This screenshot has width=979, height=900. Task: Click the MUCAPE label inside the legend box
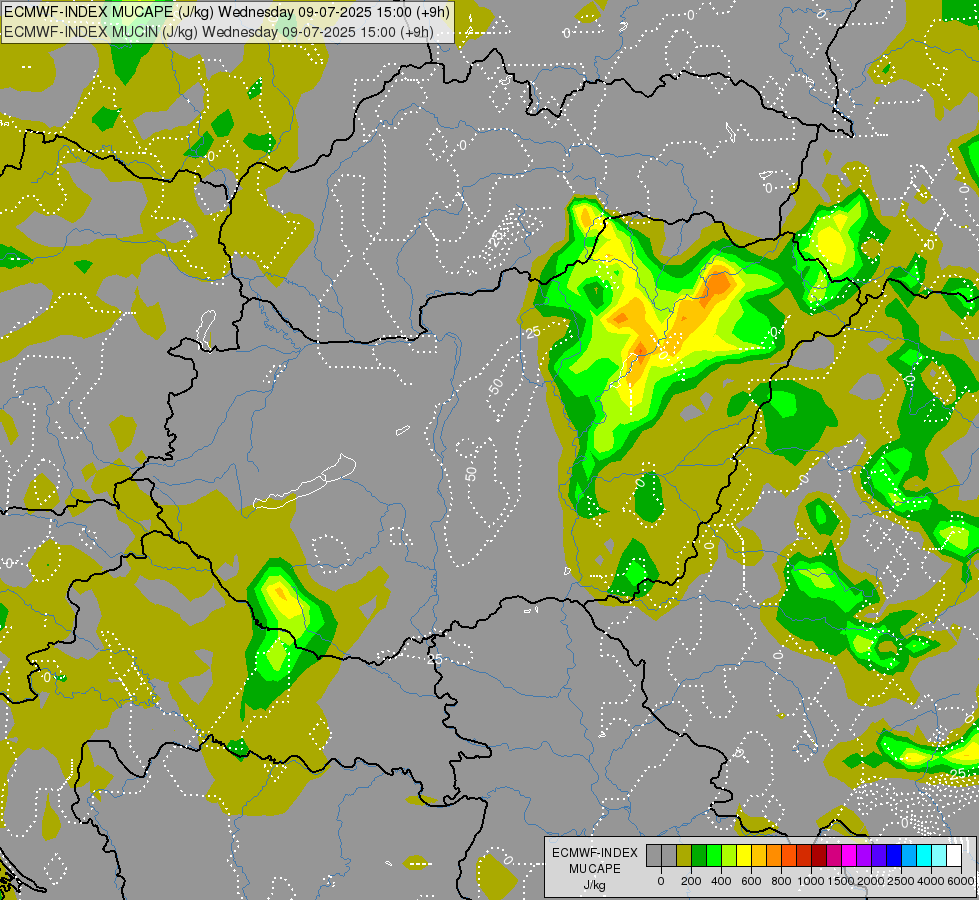(595, 869)
